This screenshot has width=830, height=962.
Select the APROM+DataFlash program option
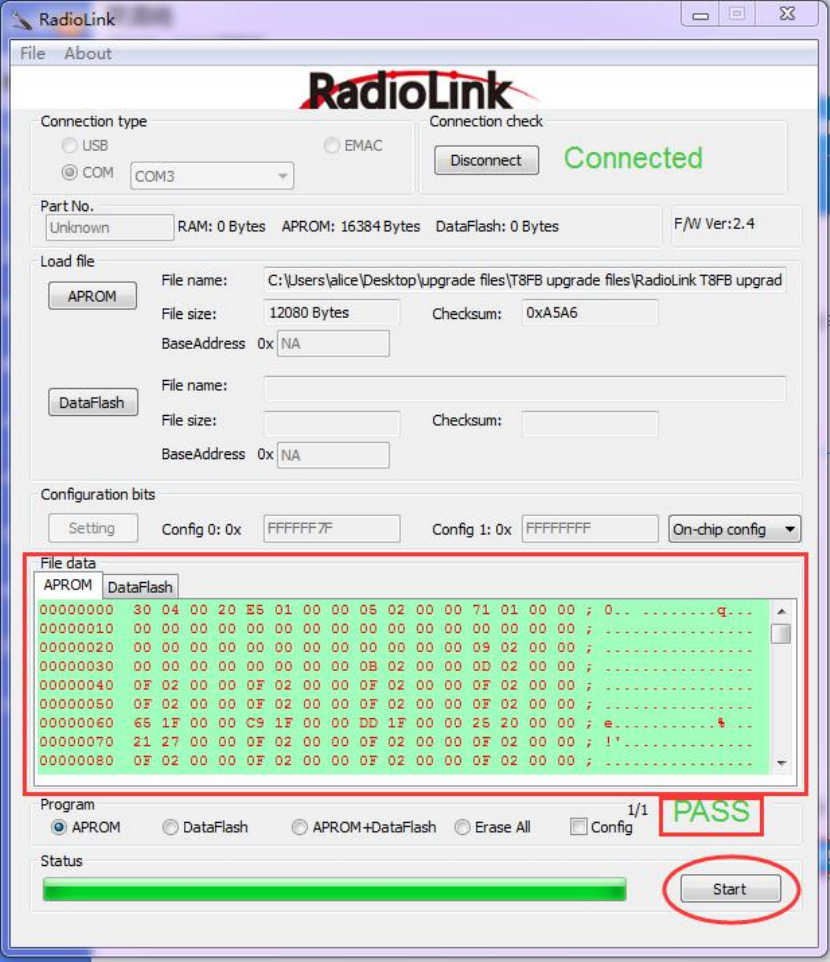coord(299,827)
